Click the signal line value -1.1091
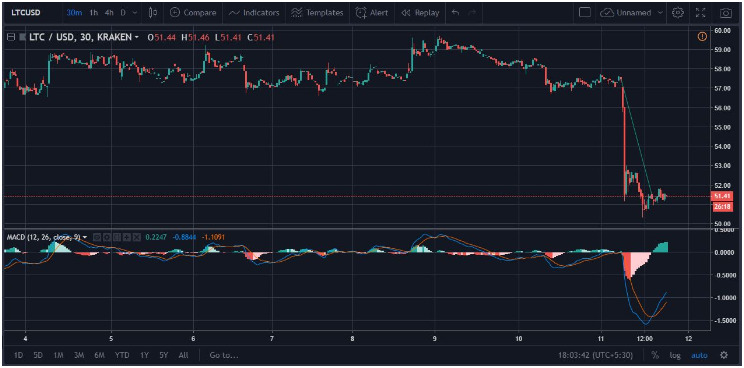The image size is (744, 368). [213, 237]
